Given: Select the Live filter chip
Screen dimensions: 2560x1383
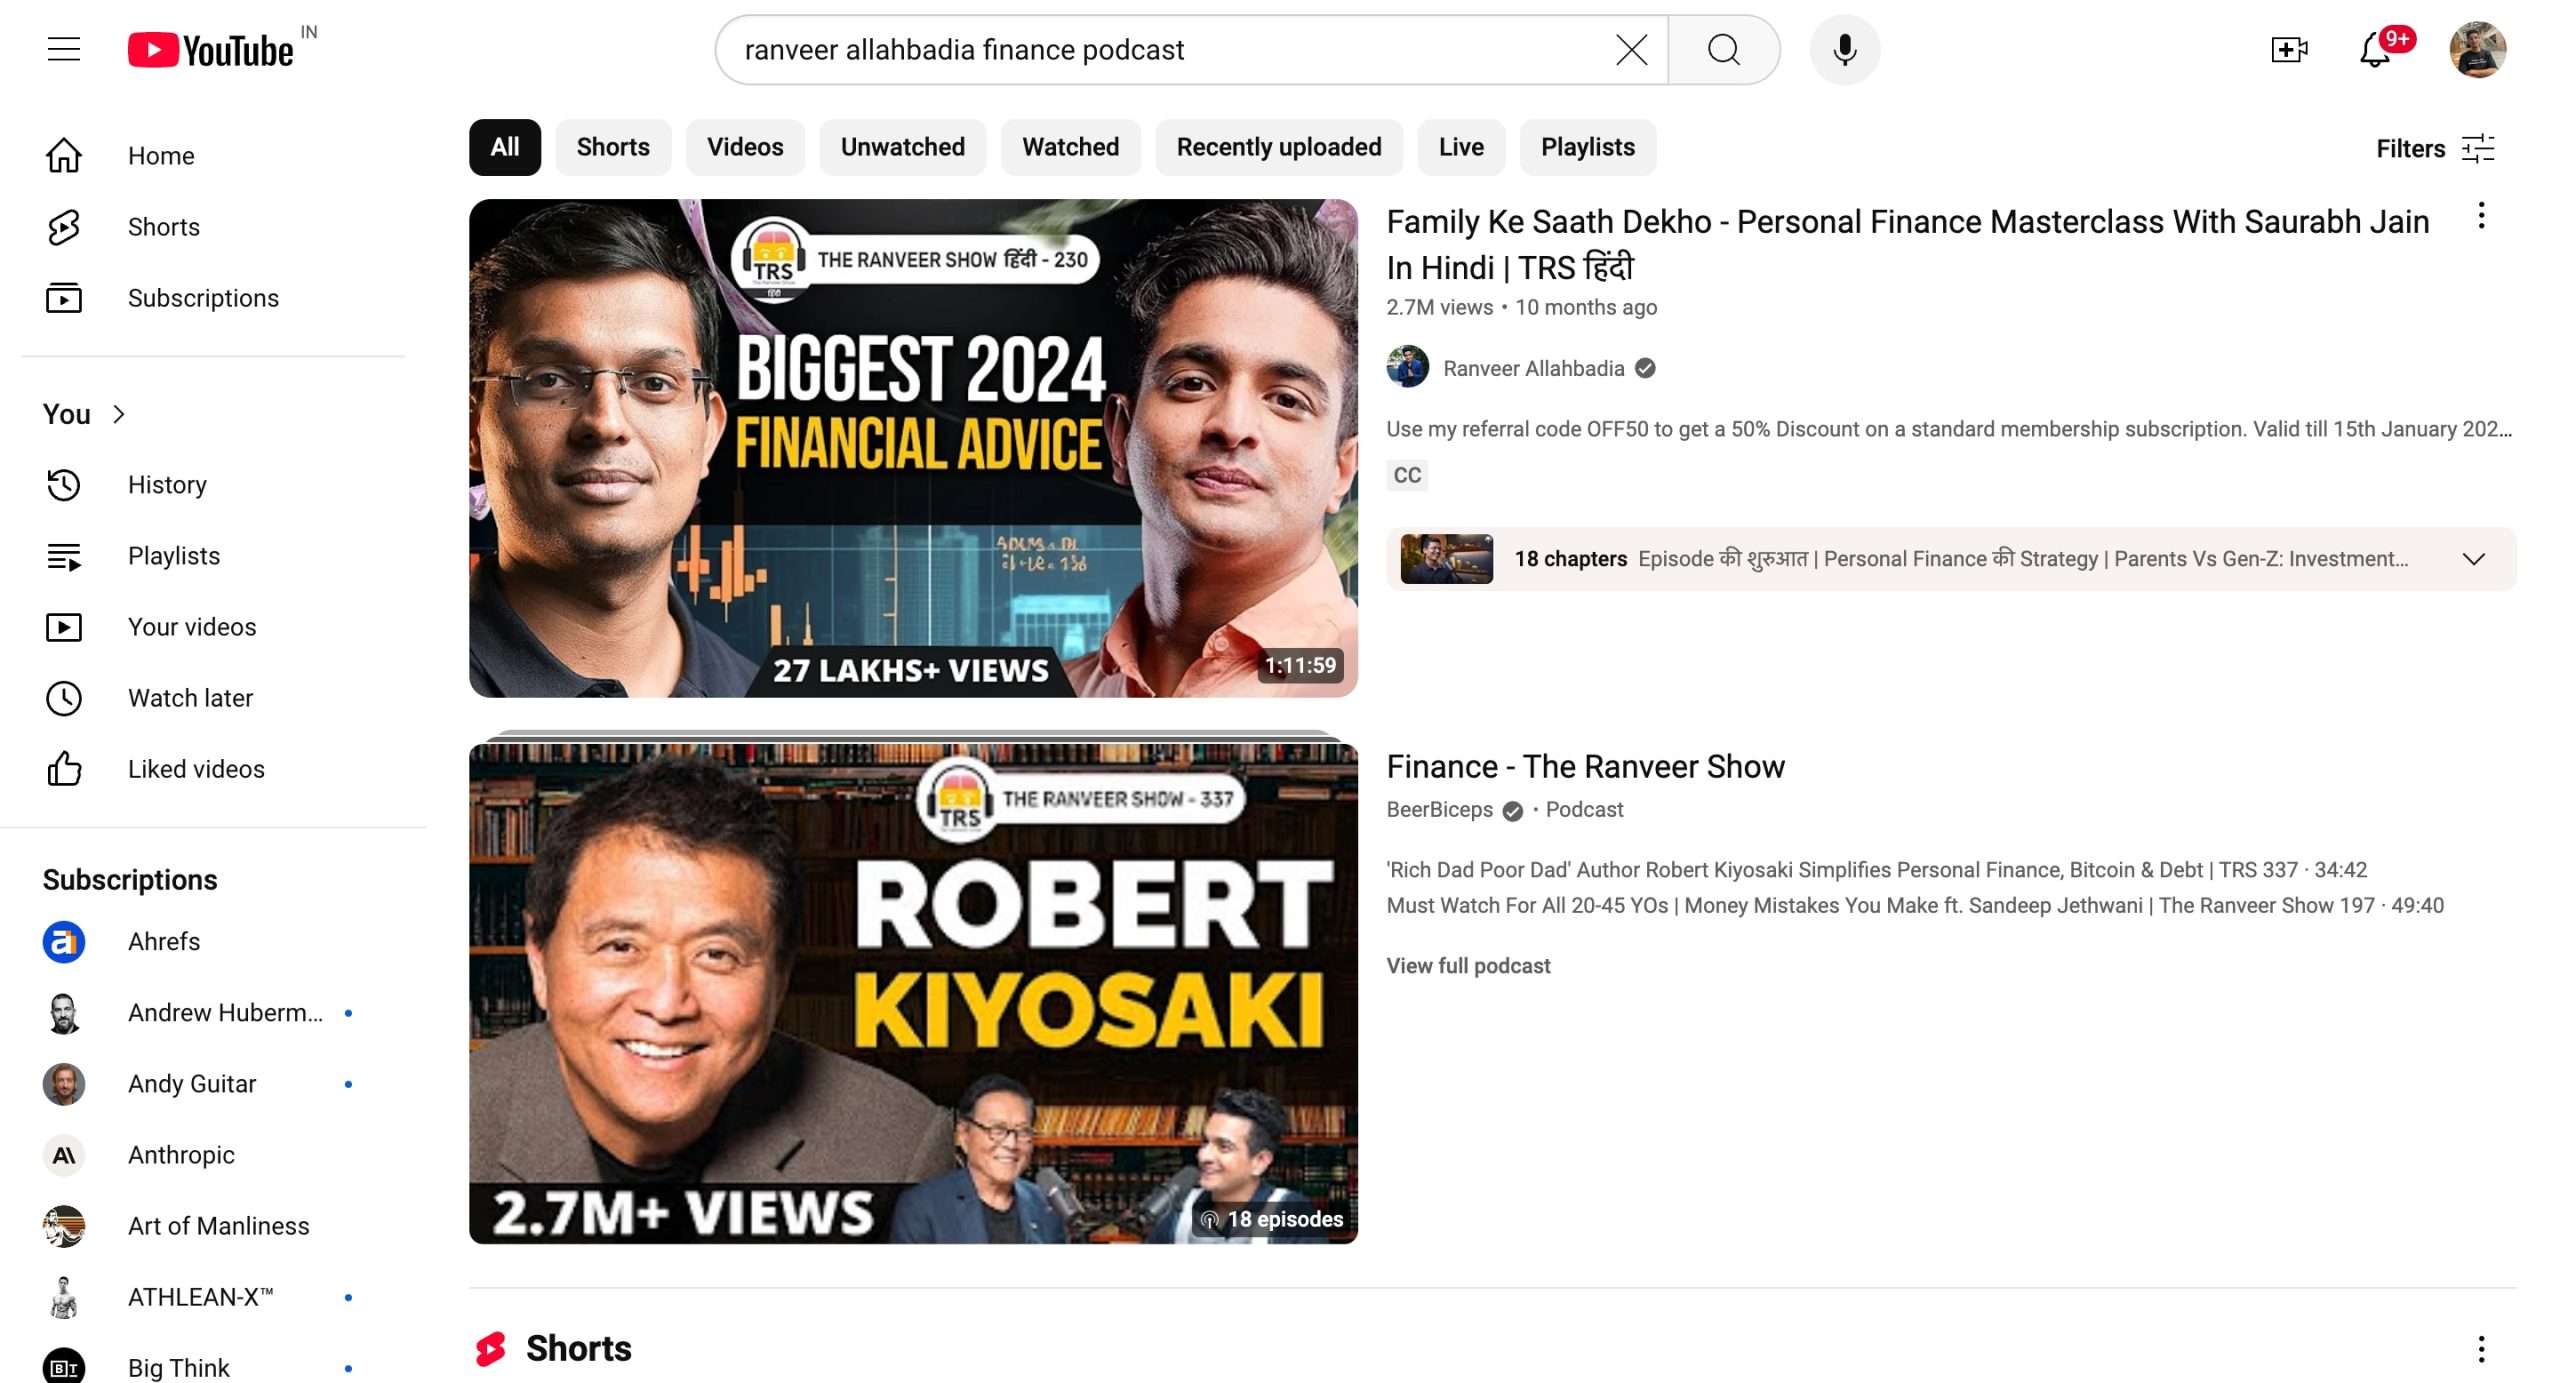Looking at the screenshot, I should coord(1461,147).
